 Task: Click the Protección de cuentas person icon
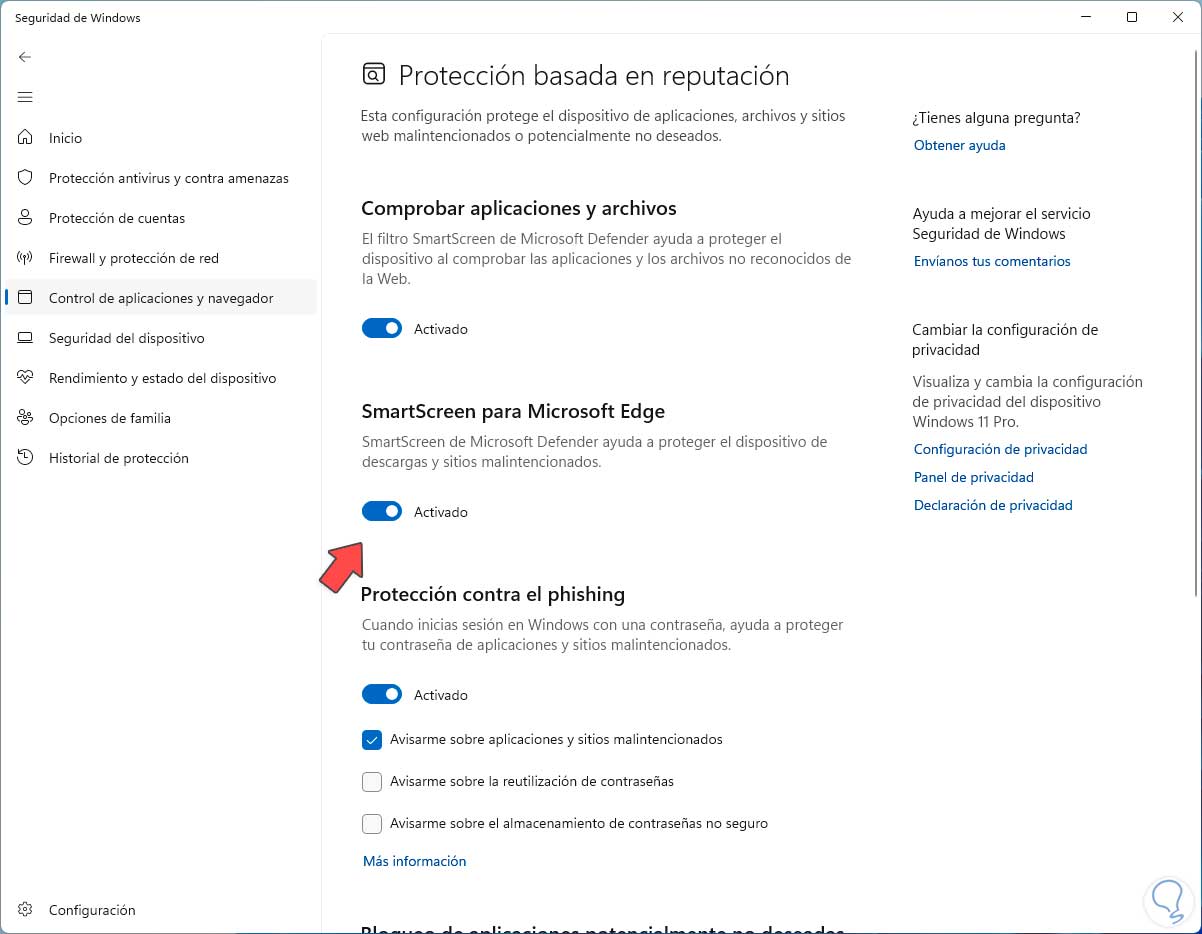[x=26, y=218]
